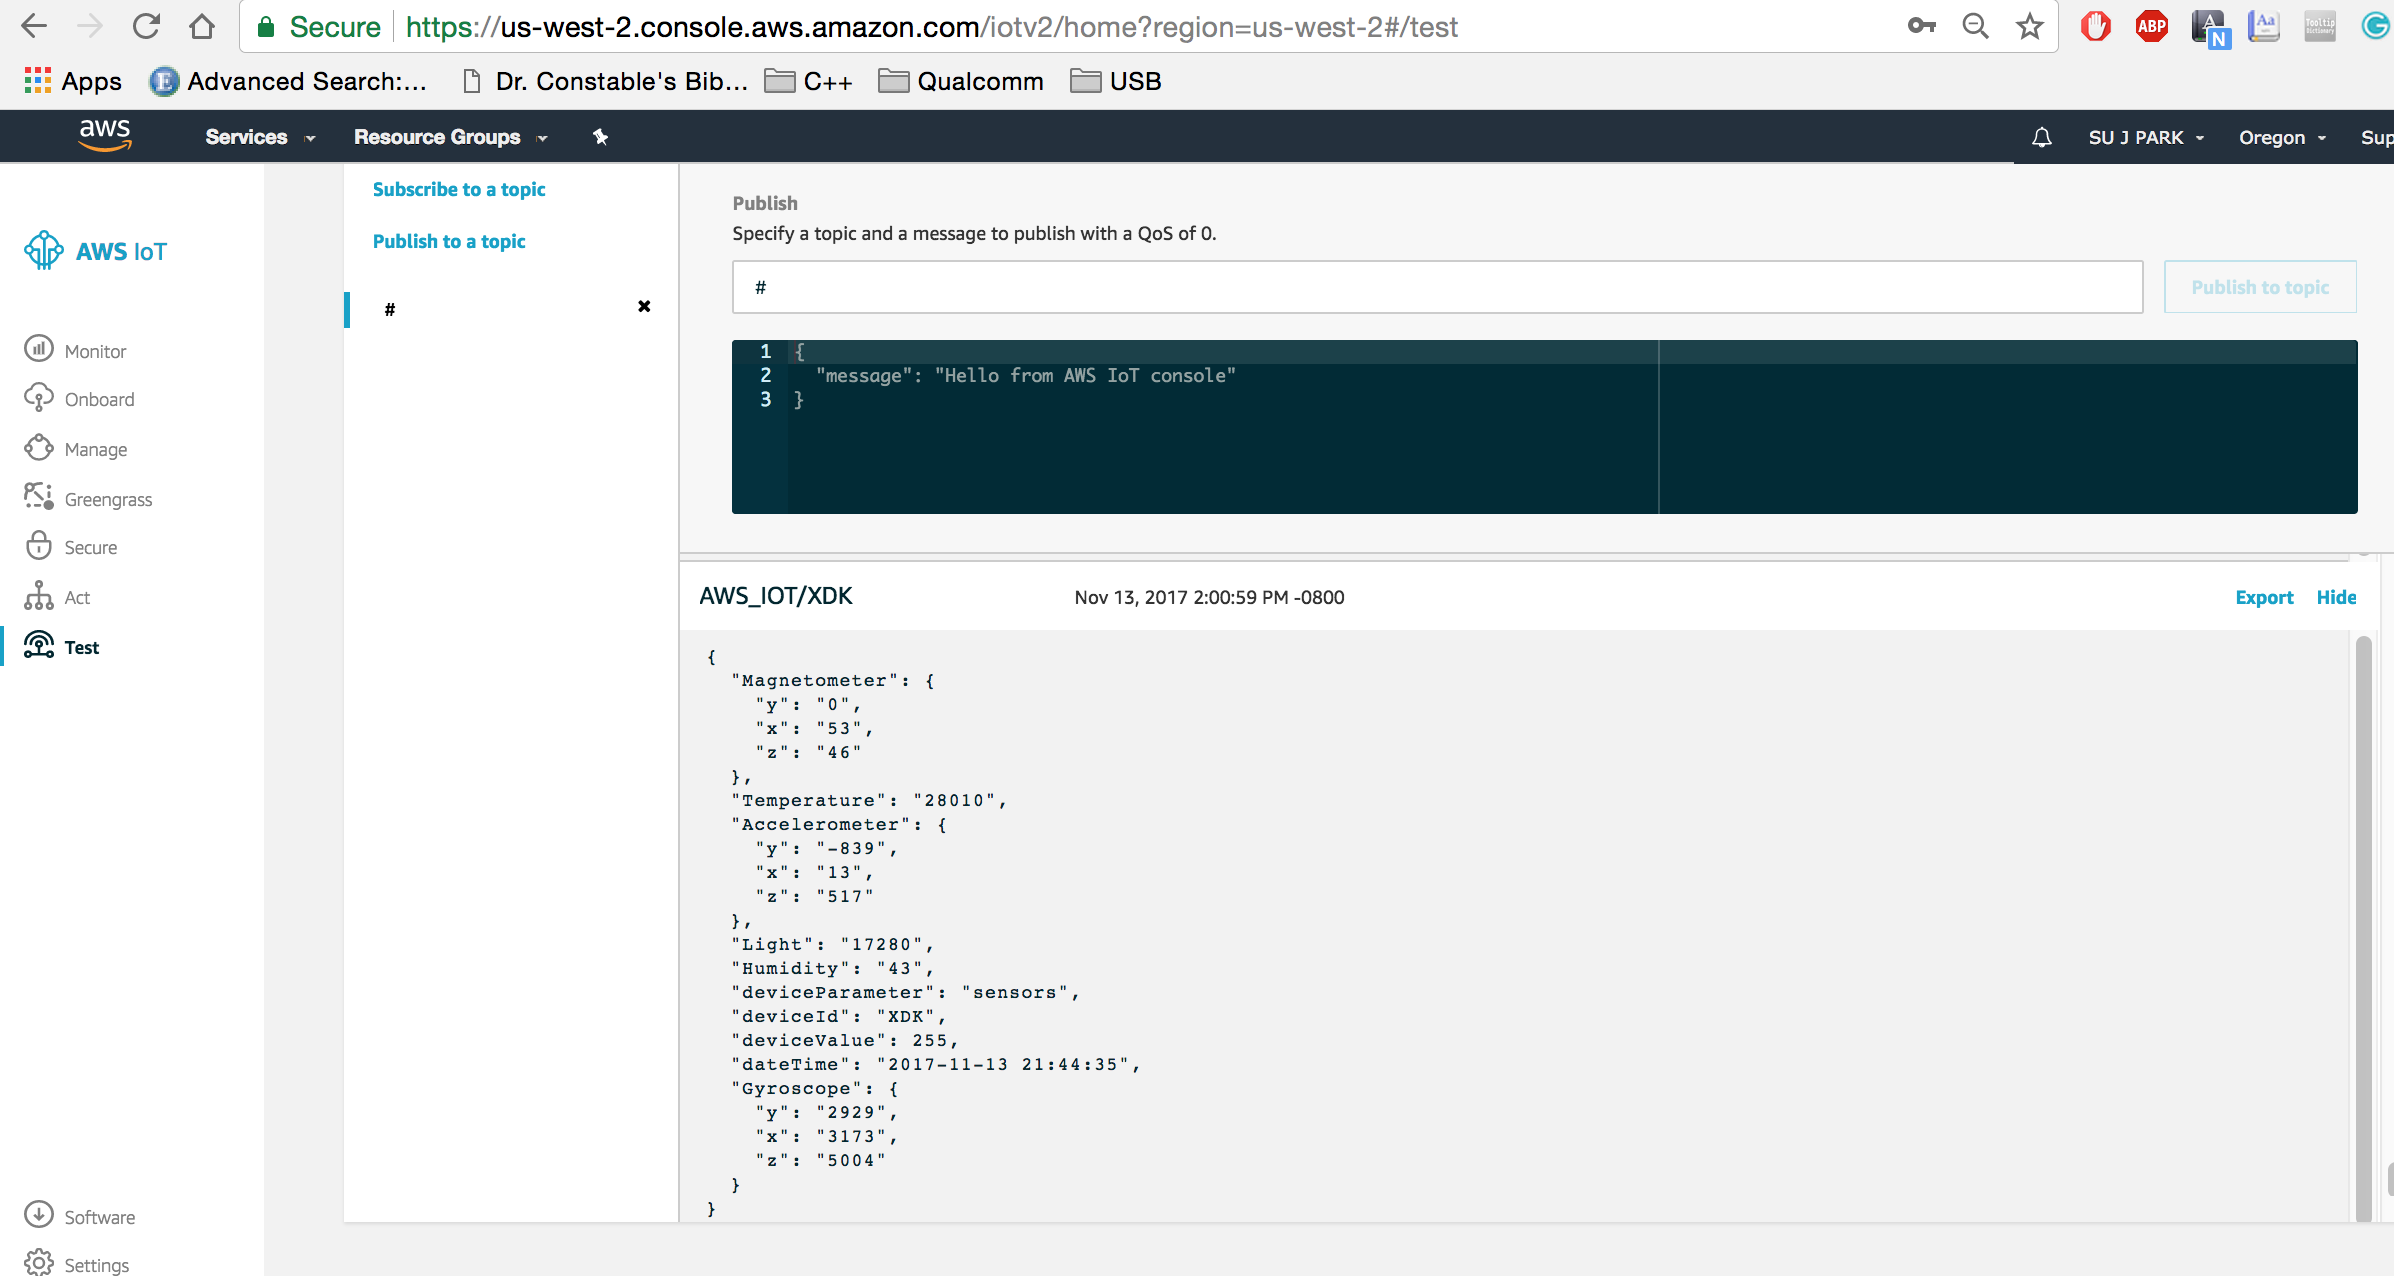This screenshot has height=1276, width=2394.
Task: Remove the # subscription with X
Action: coord(644,306)
